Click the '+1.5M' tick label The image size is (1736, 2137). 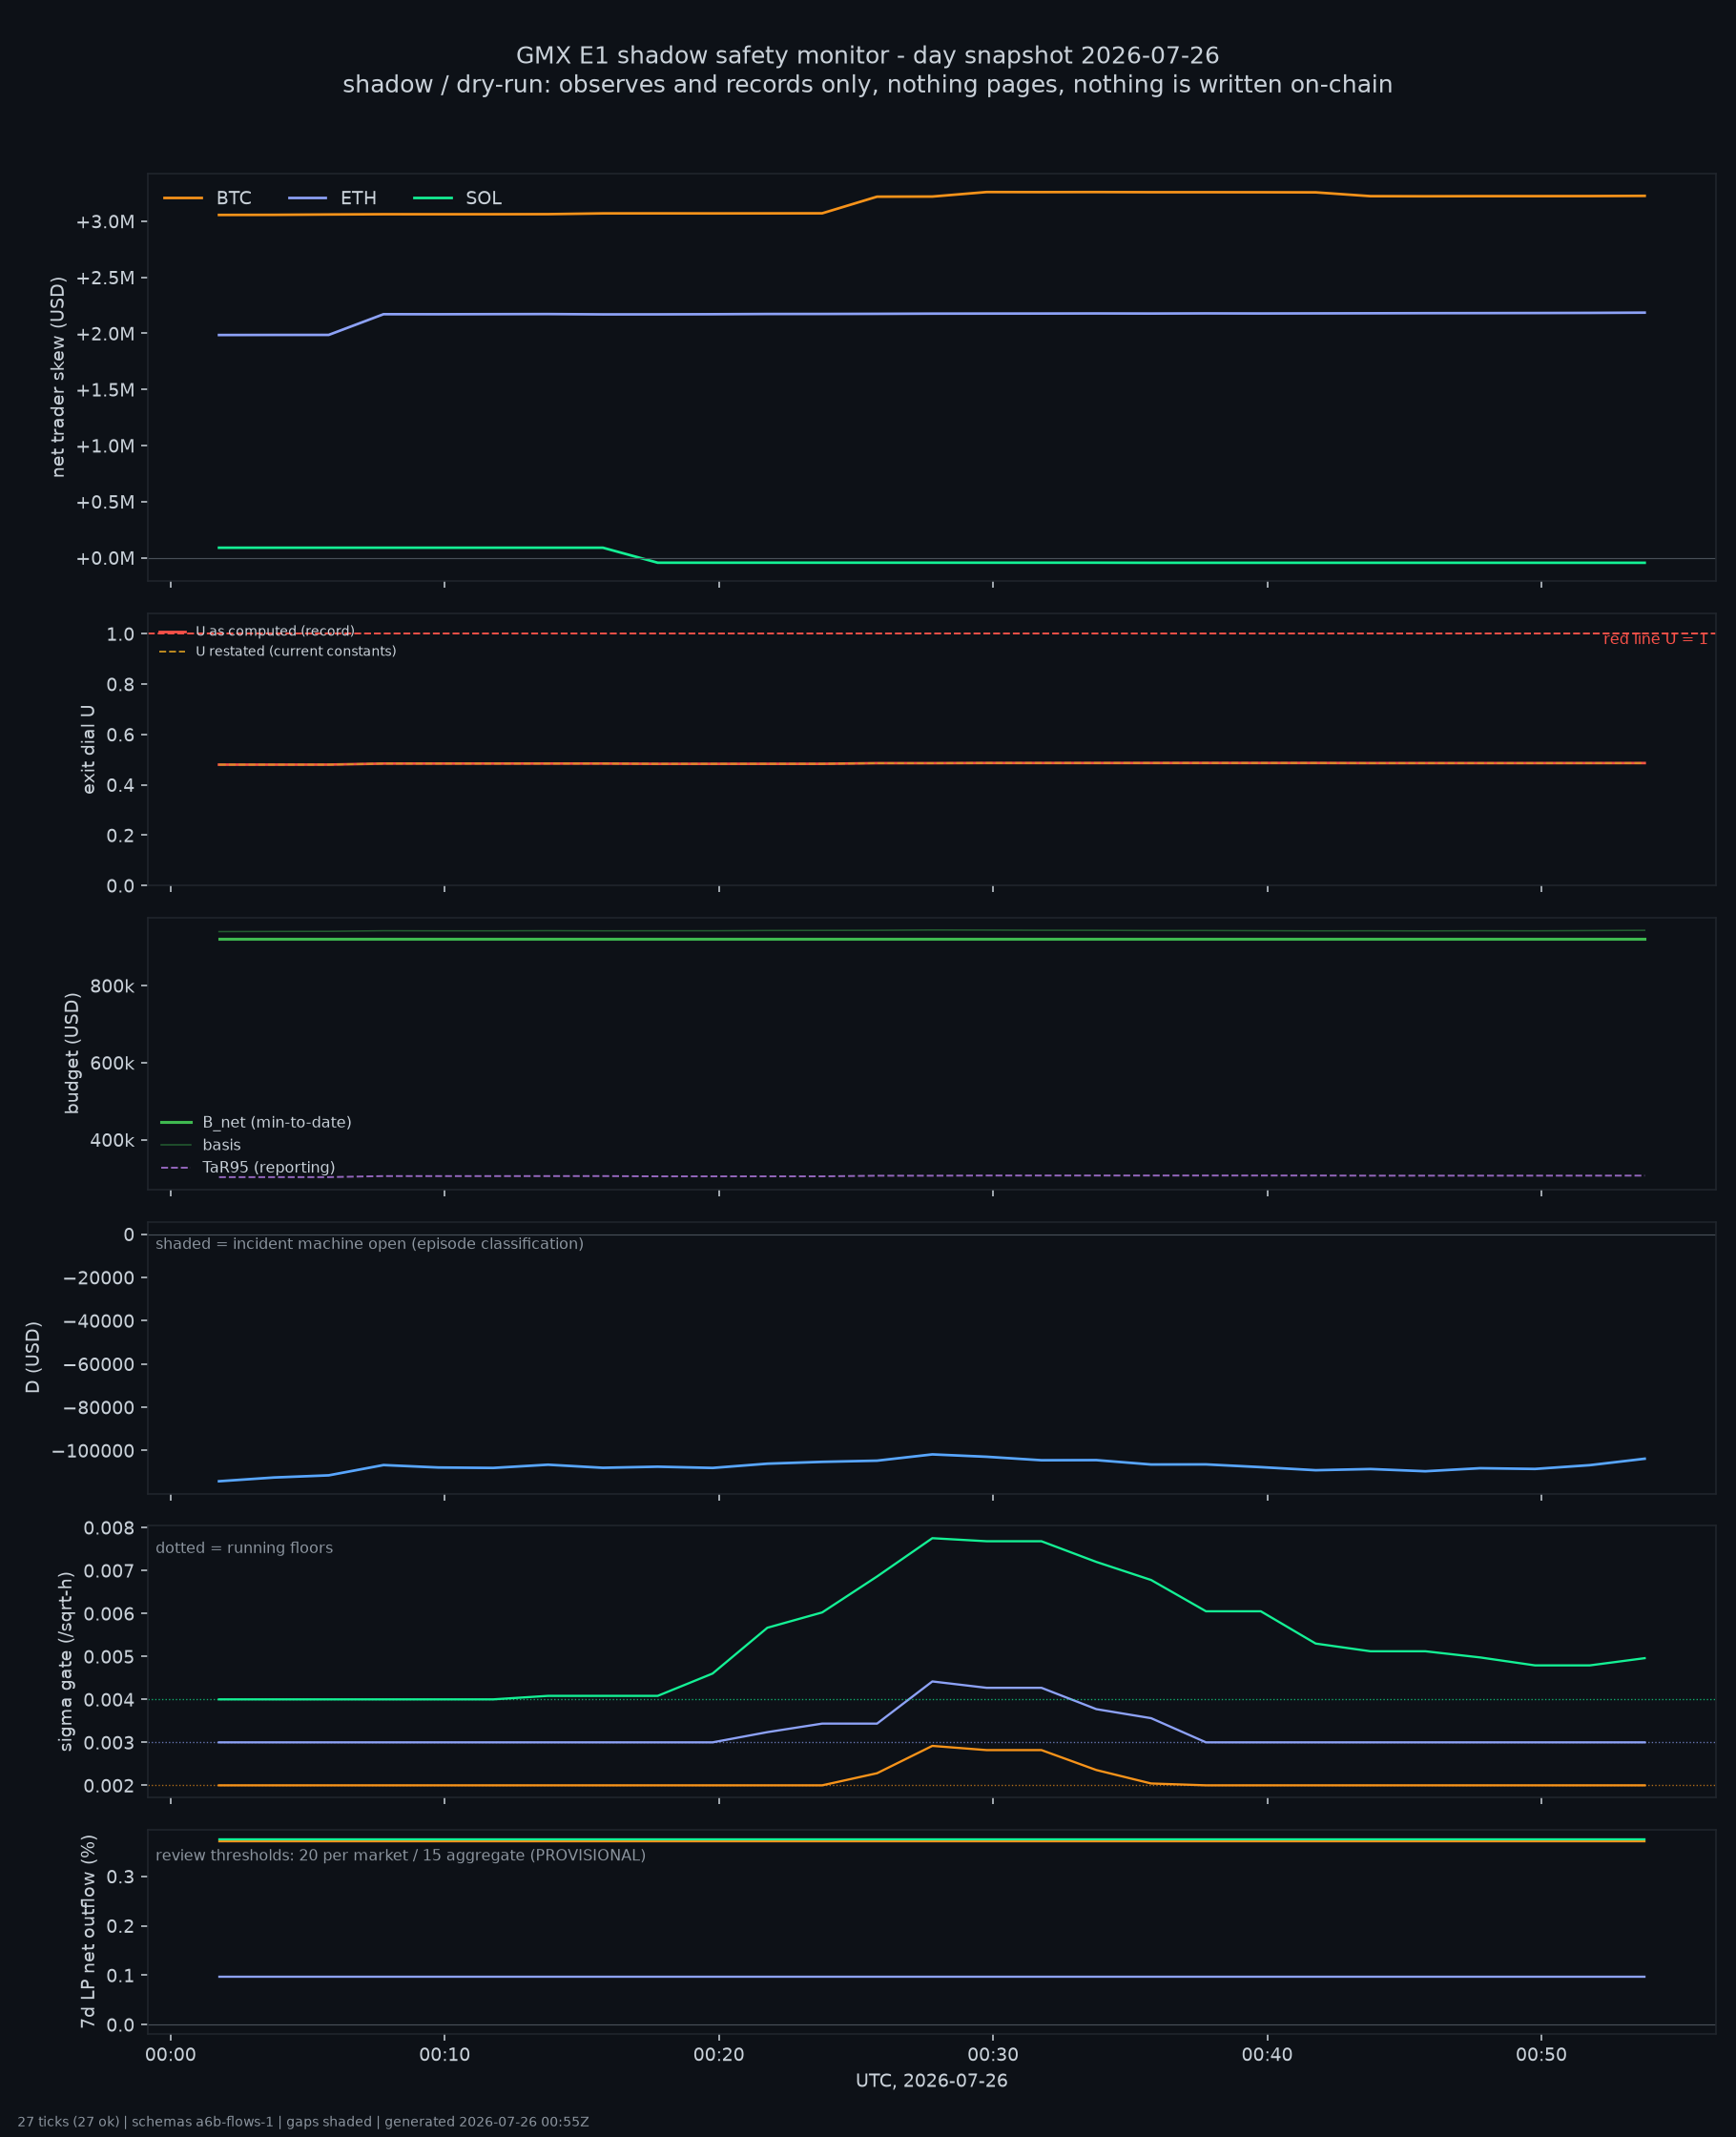point(105,389)
